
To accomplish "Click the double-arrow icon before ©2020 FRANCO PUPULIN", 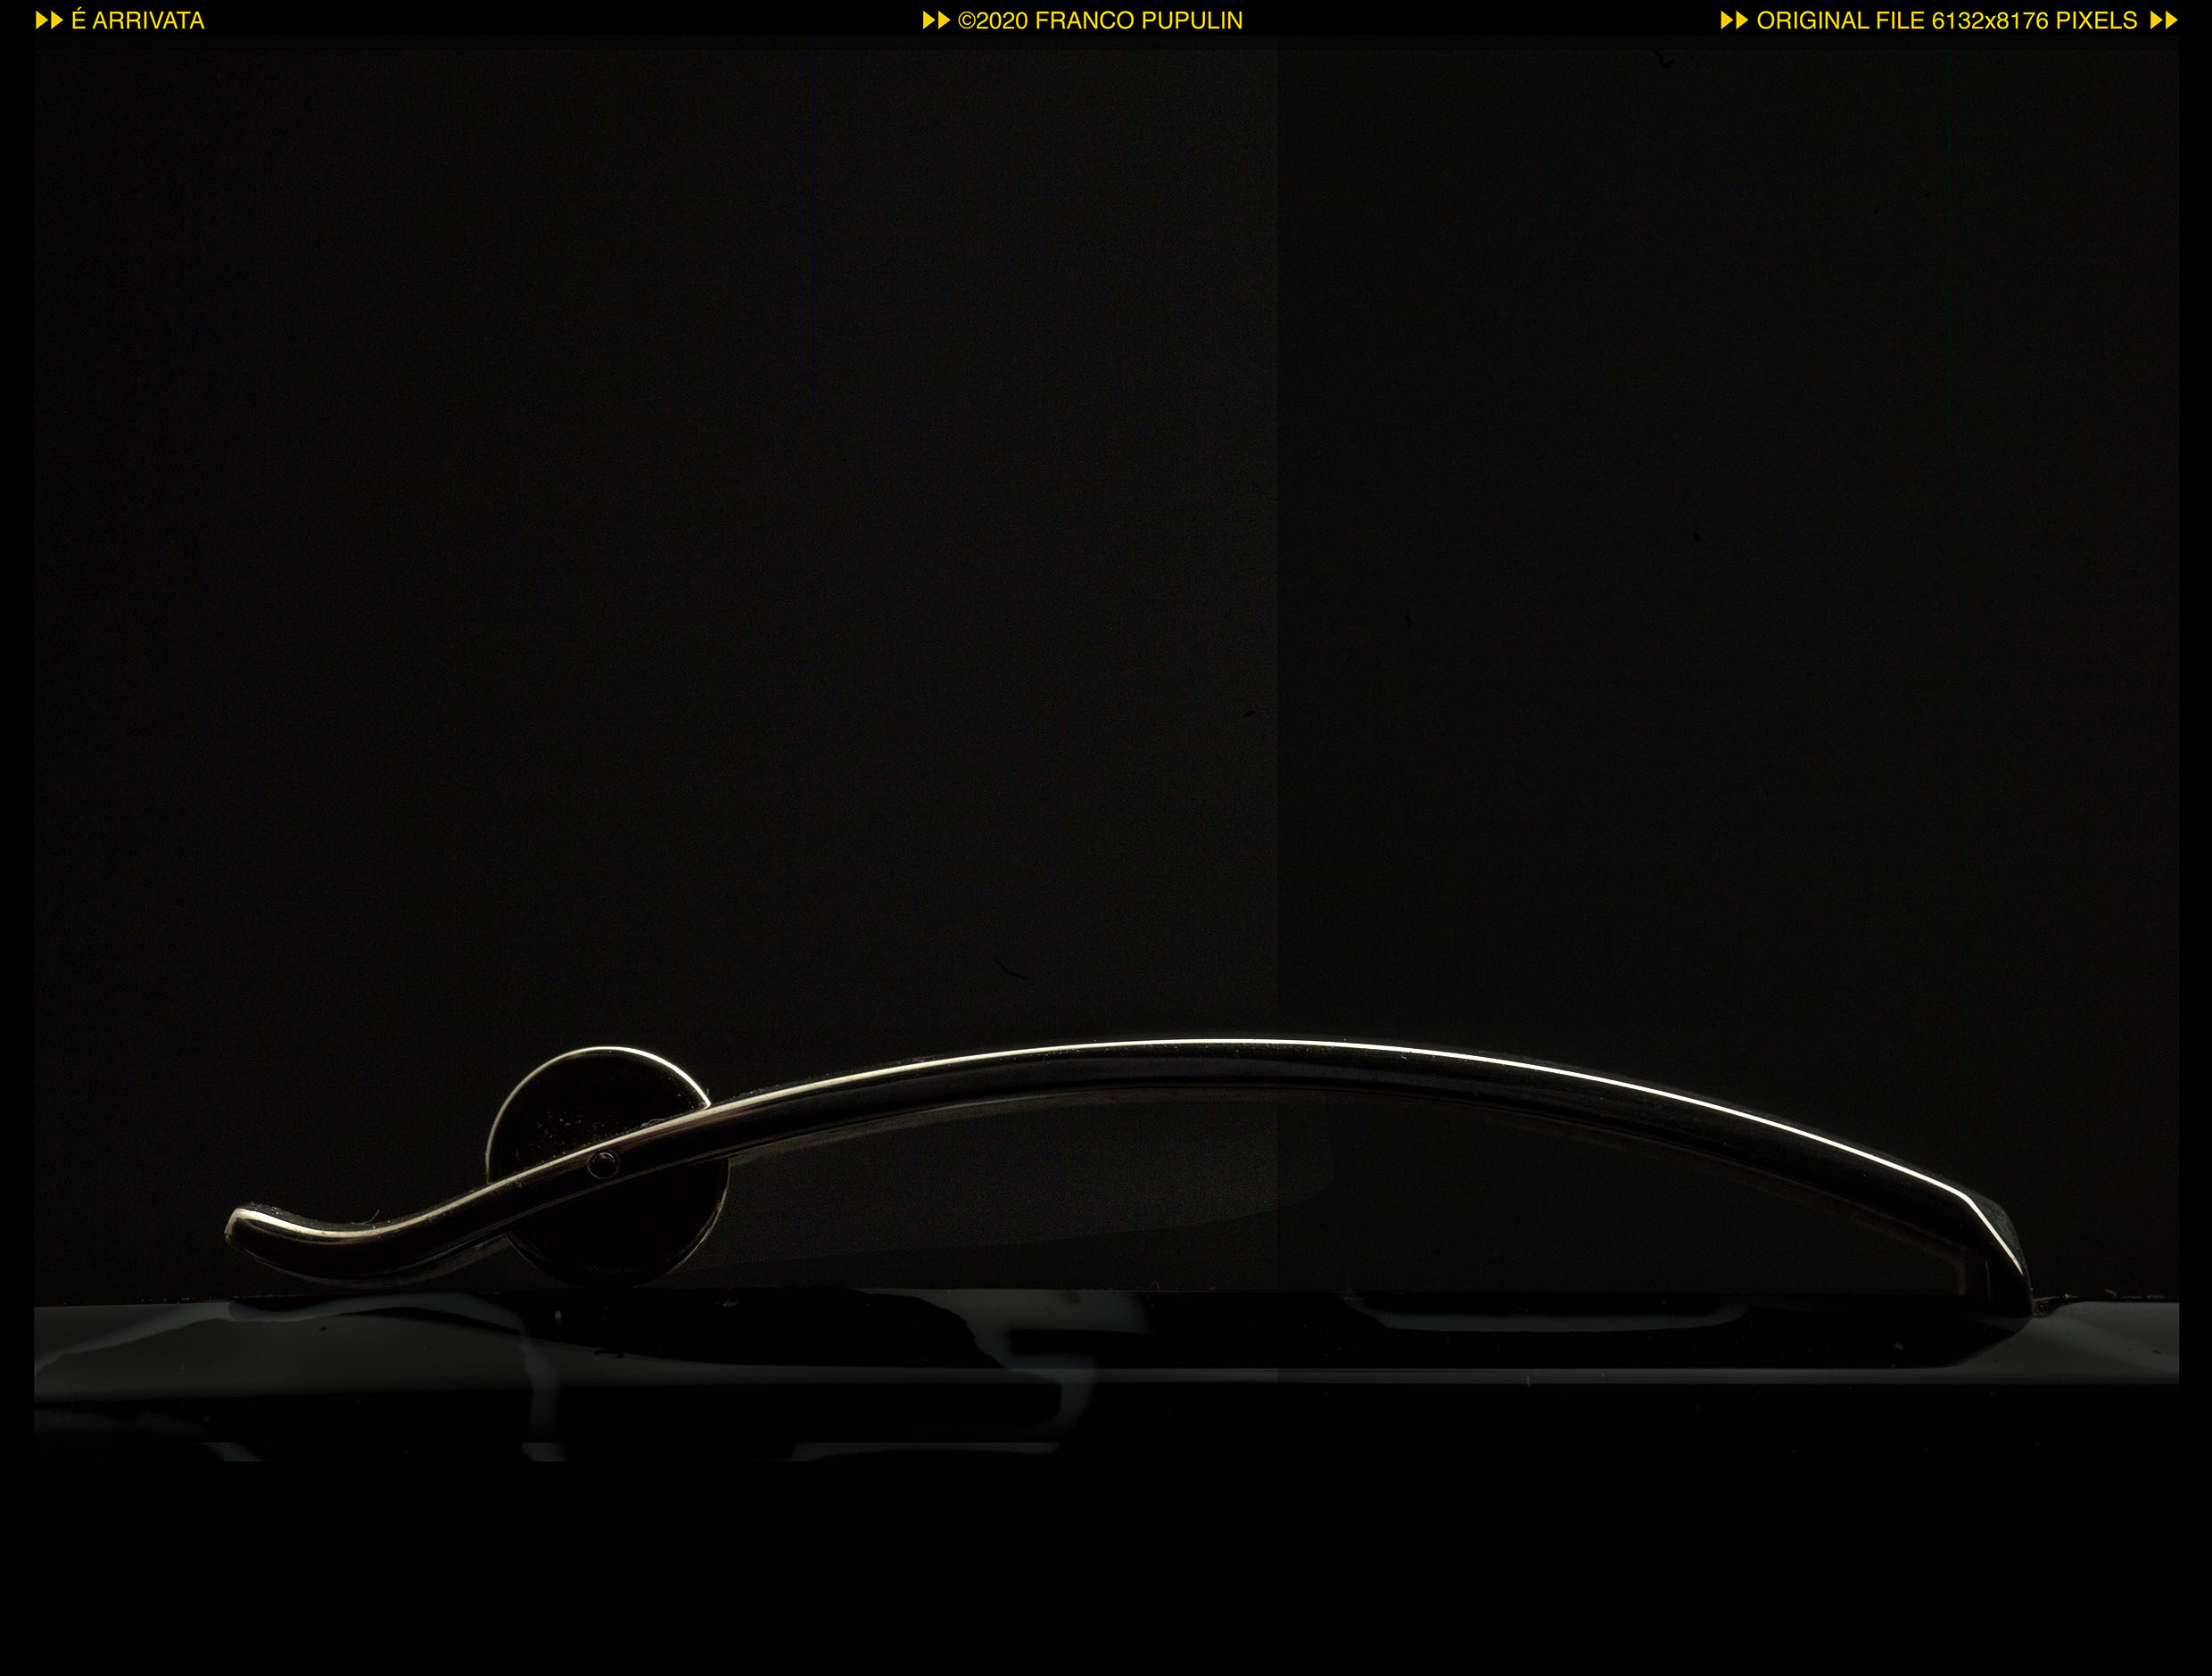I will click(x=936, y=20).
